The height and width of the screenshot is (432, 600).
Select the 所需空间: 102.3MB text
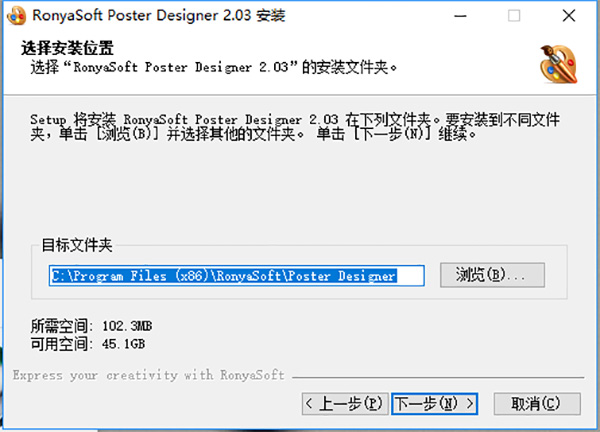click(91, 326)
